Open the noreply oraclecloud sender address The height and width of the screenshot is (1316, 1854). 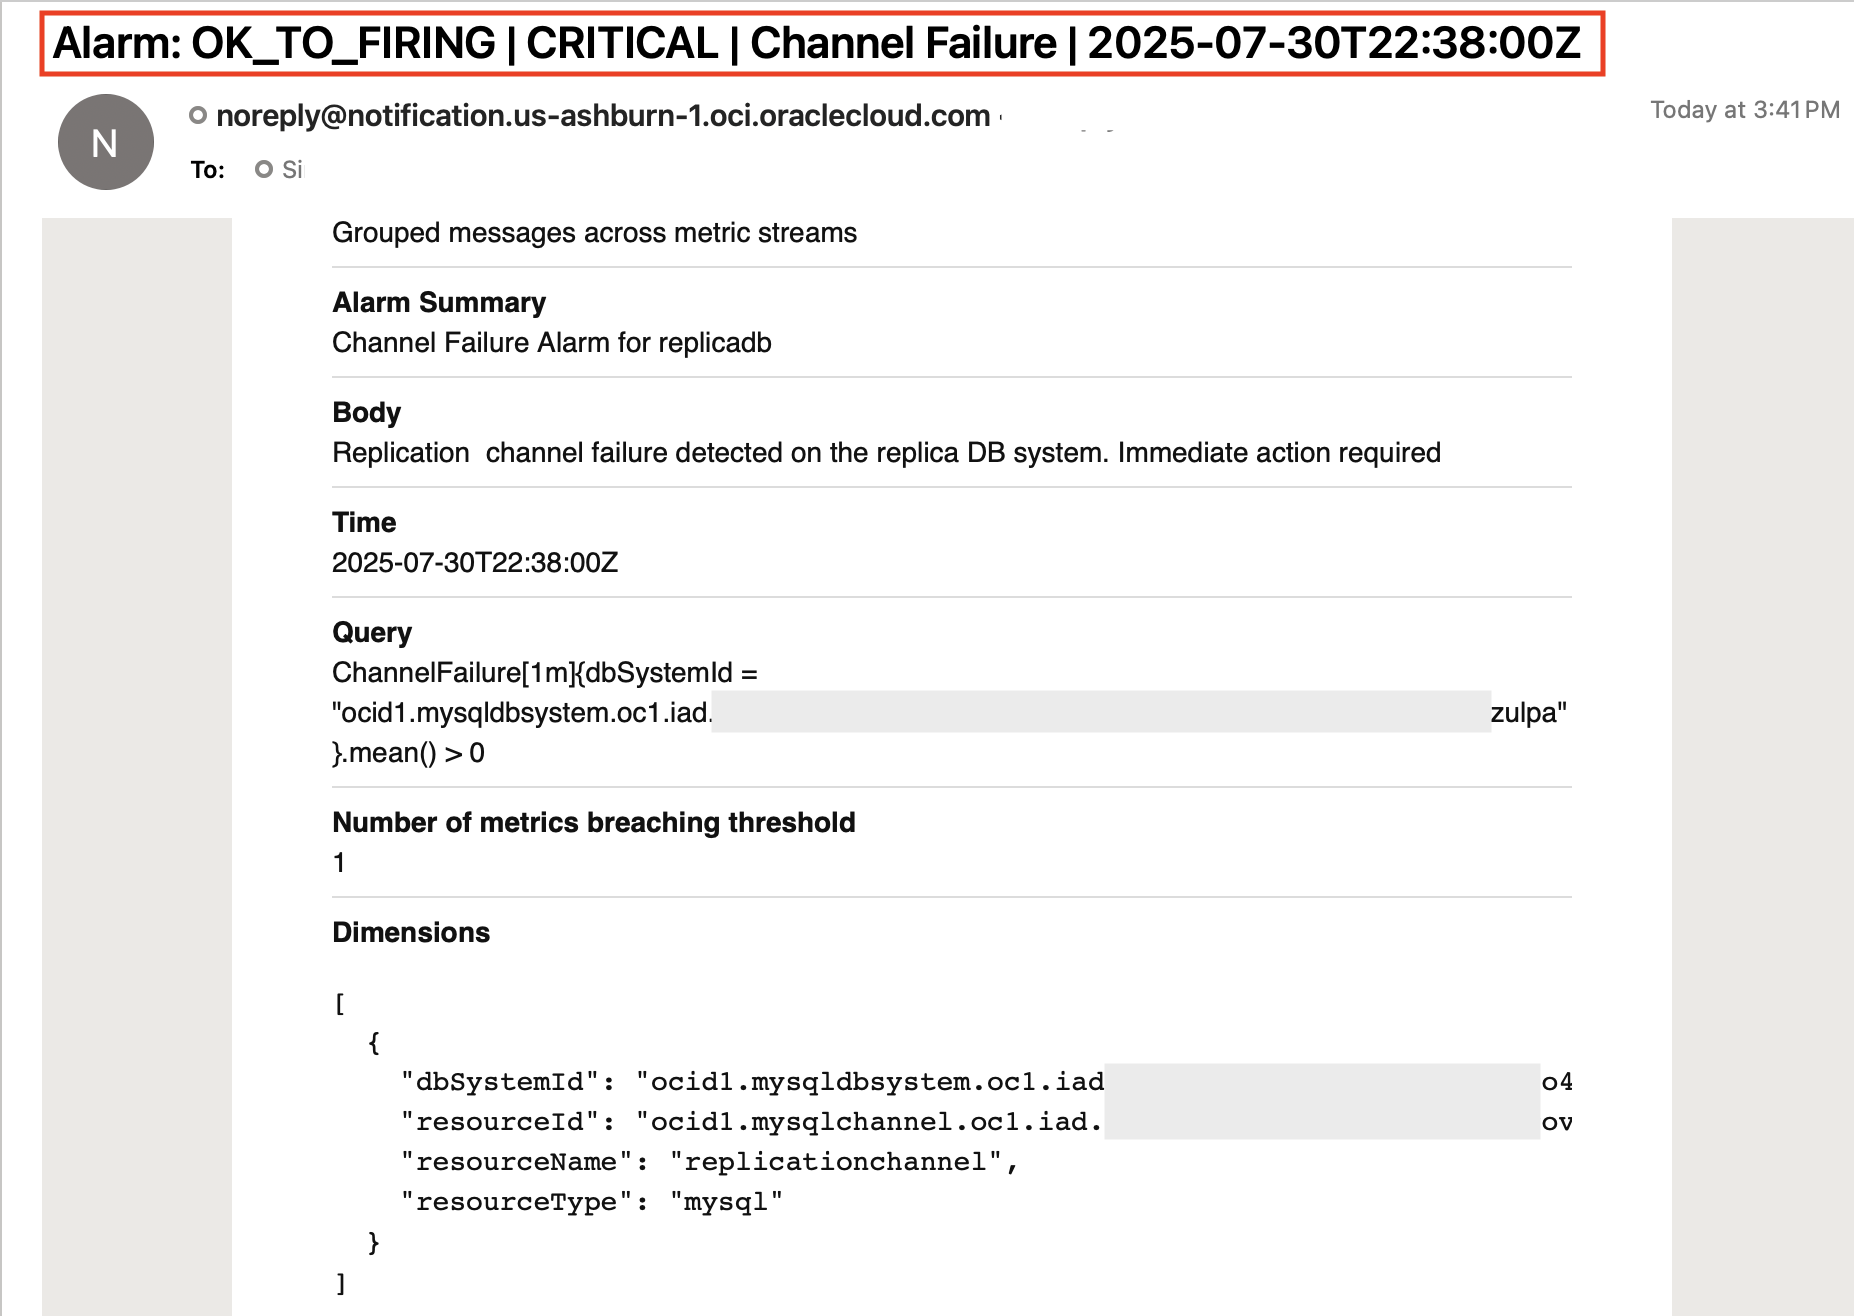coord(602,116)
